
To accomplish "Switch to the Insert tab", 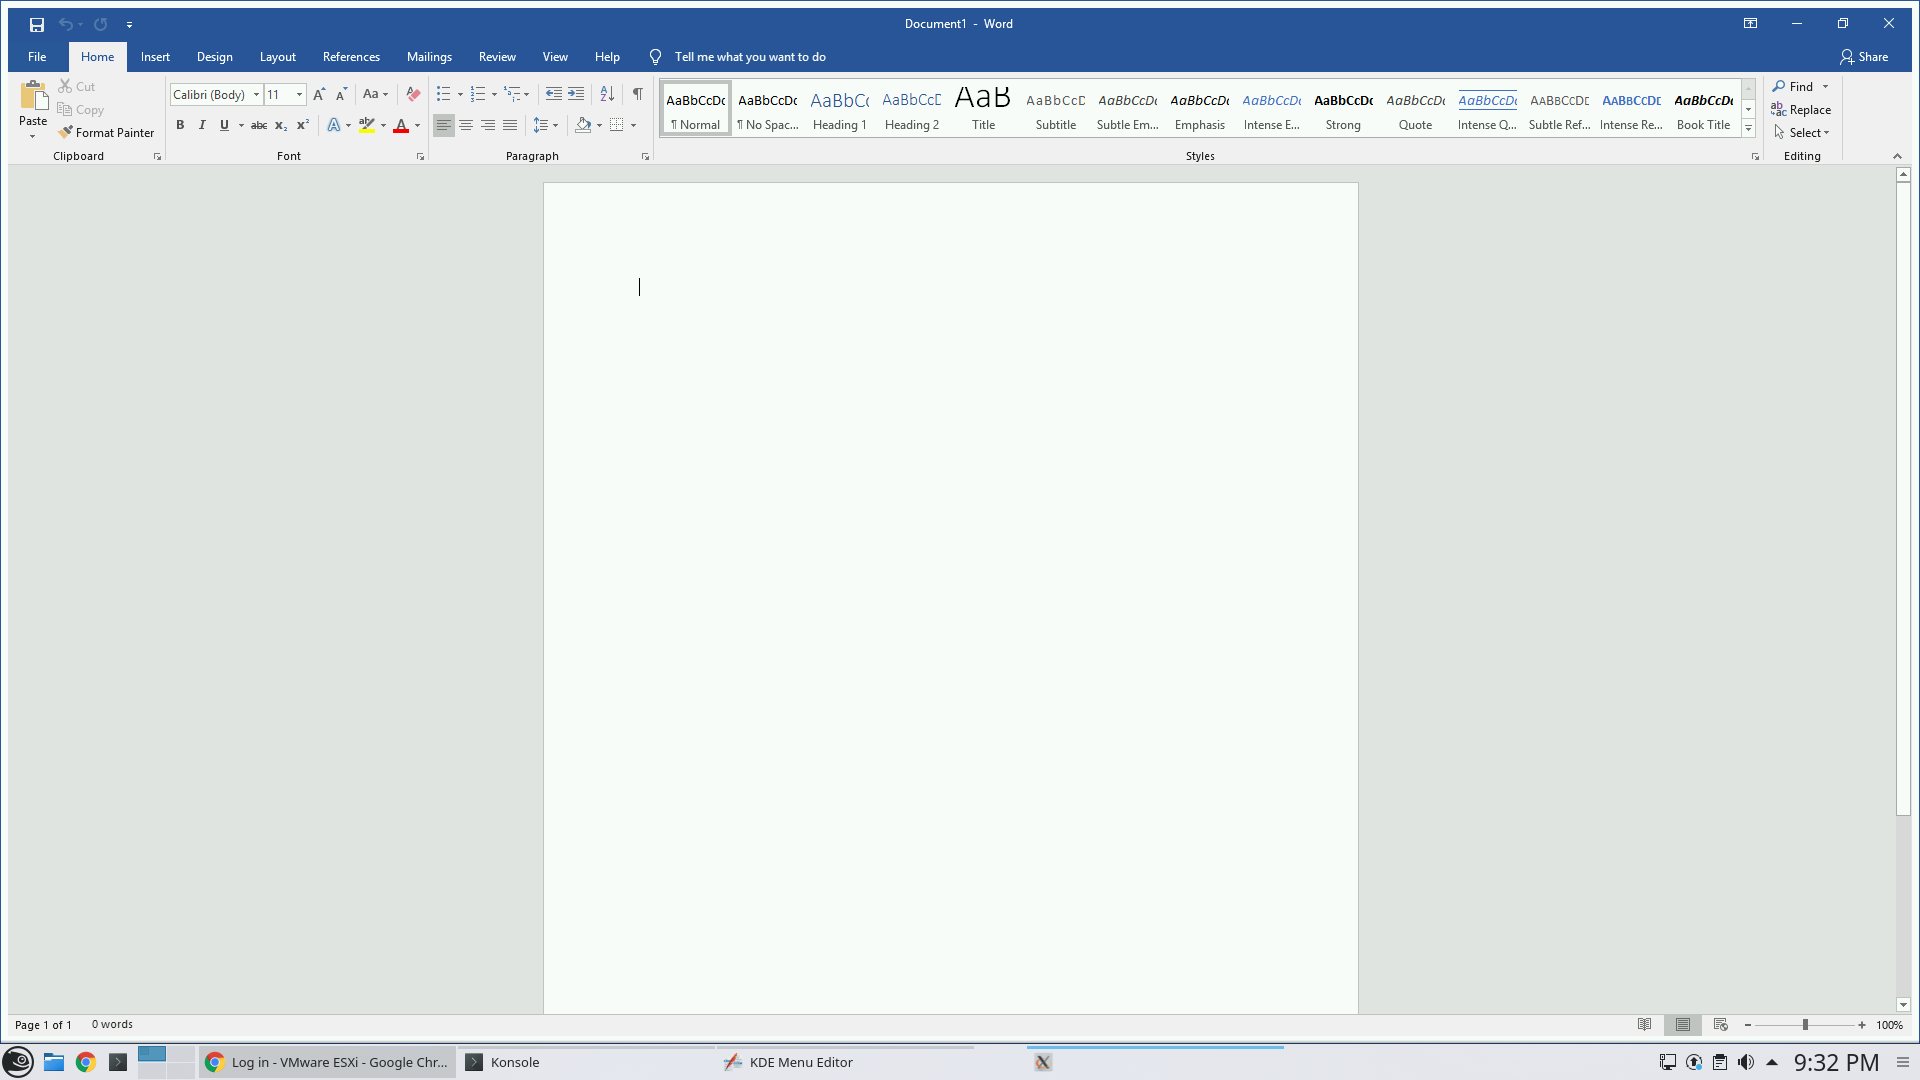I will pos(155,57).
